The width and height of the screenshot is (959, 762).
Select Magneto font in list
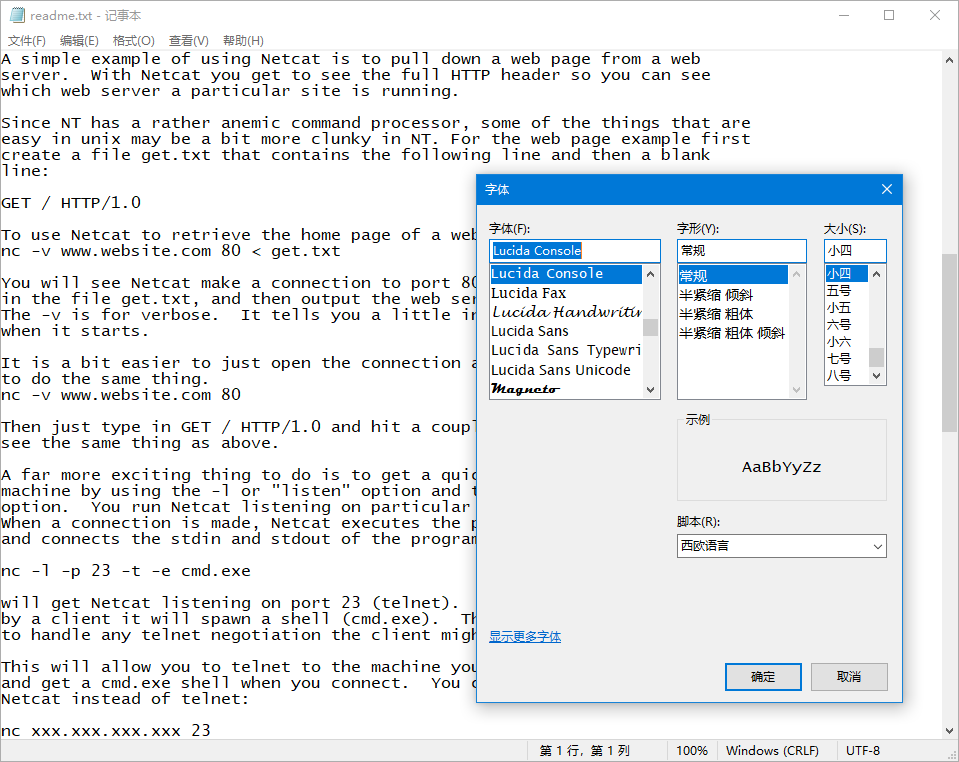click(x=566, y=389)
